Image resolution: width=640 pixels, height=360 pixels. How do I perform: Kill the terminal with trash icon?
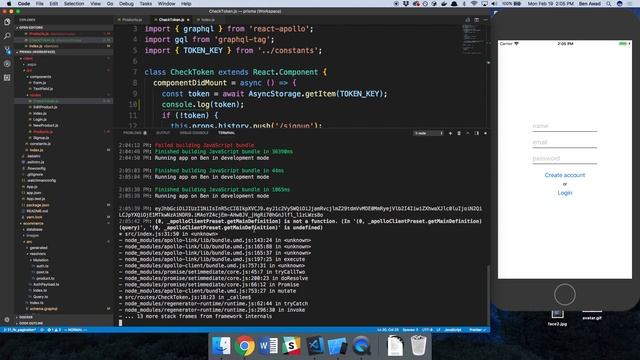click(x=459, y=133)
